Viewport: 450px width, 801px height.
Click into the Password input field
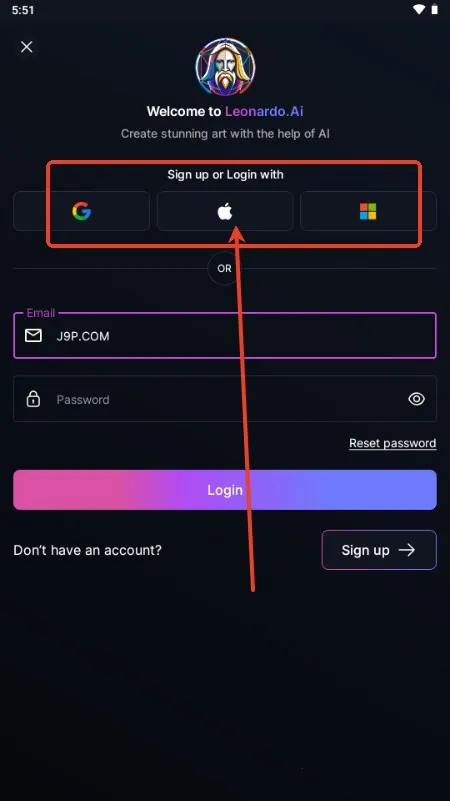click(x=225, y=399)
